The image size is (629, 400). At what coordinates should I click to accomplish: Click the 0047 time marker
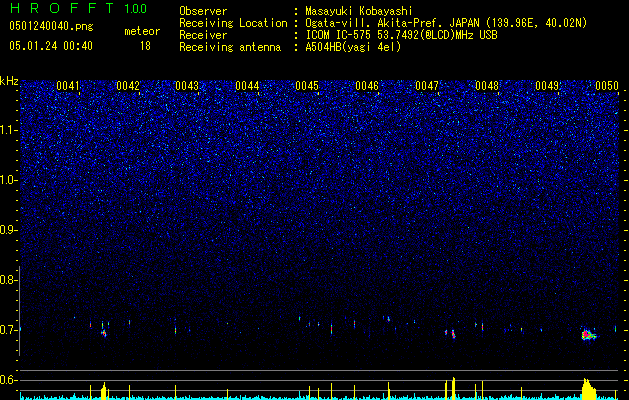pyautogui.click(x=427, y=86)
